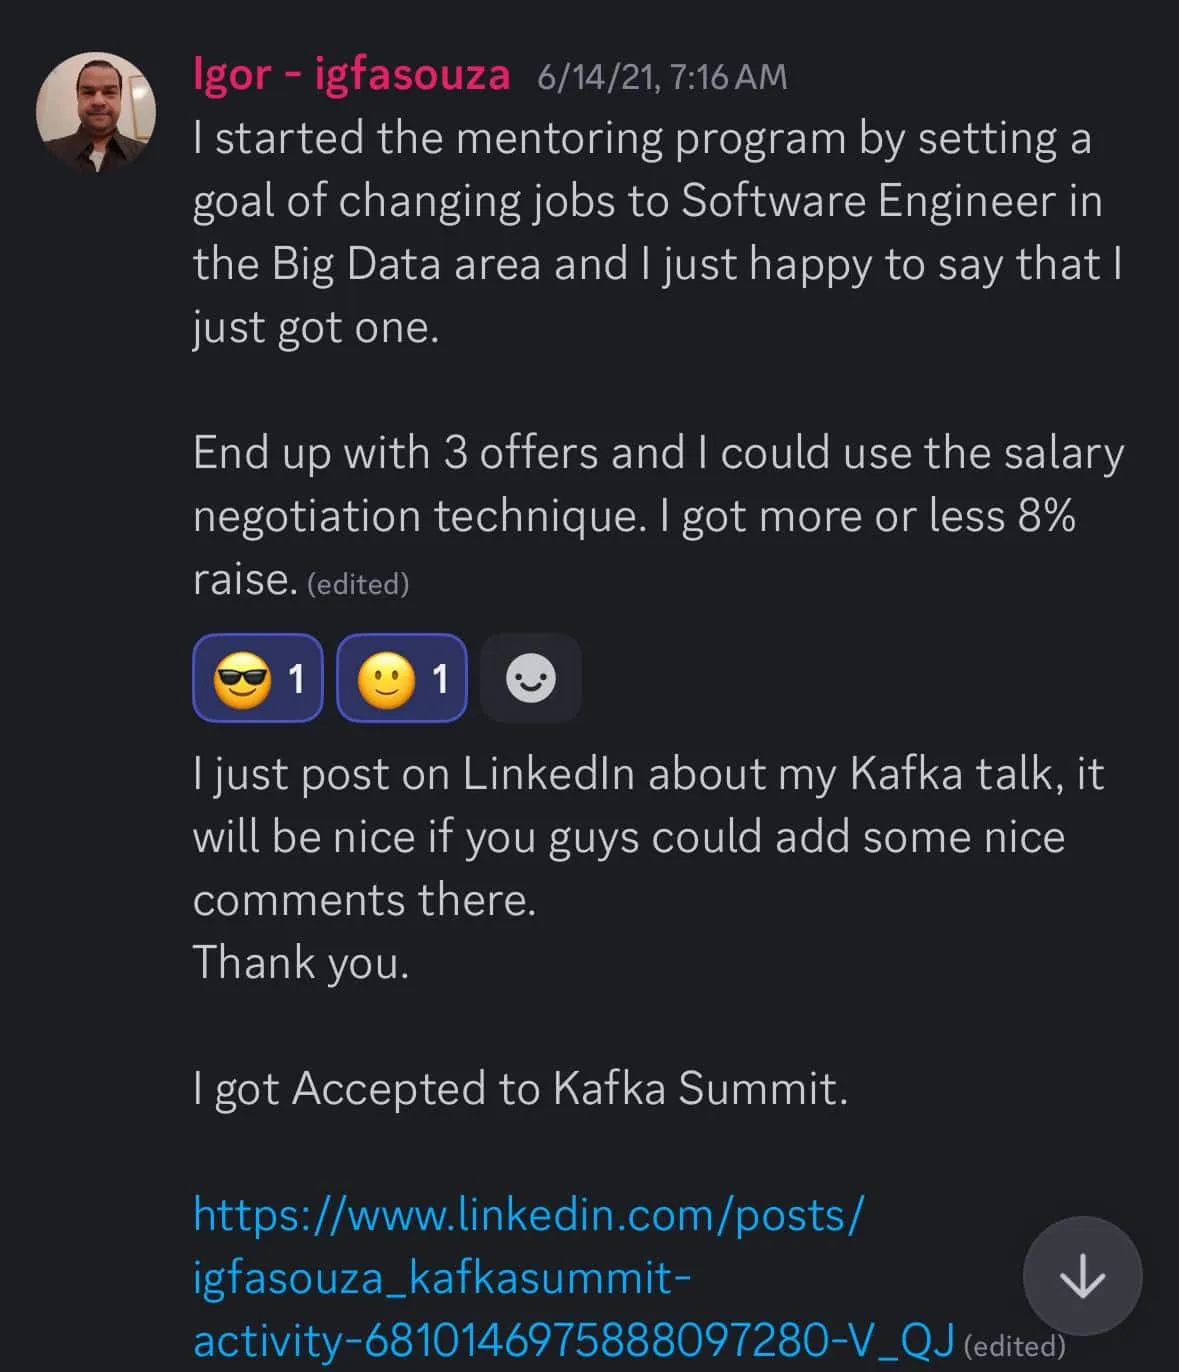This screenshot has height=1372, width=1179.
Task: Click the igfasouza_kafkasummit- line of the URL
Action: tap(441, 1278)
